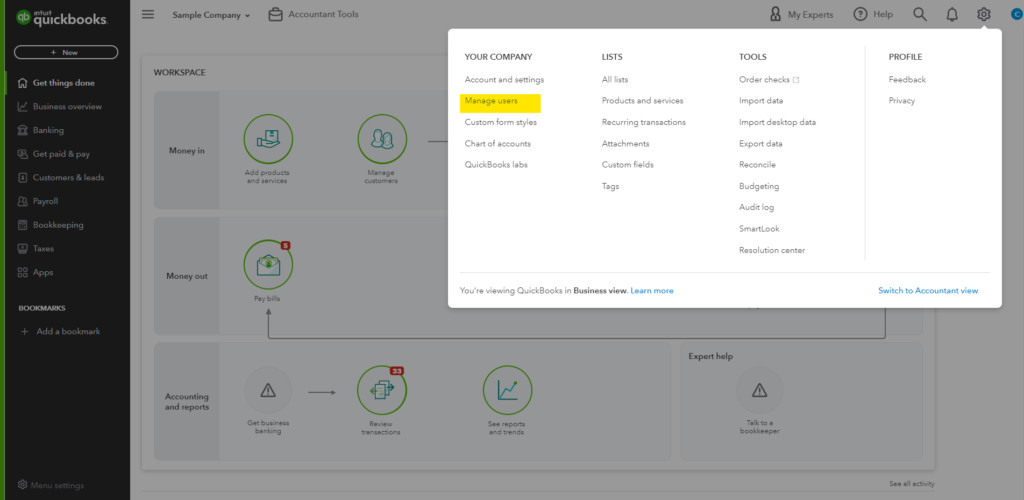The width and height of the screenshot is (1024, 500).
Task: Select Manage users in settings menu
Action: pyautogui.click(x=491, y=101)
